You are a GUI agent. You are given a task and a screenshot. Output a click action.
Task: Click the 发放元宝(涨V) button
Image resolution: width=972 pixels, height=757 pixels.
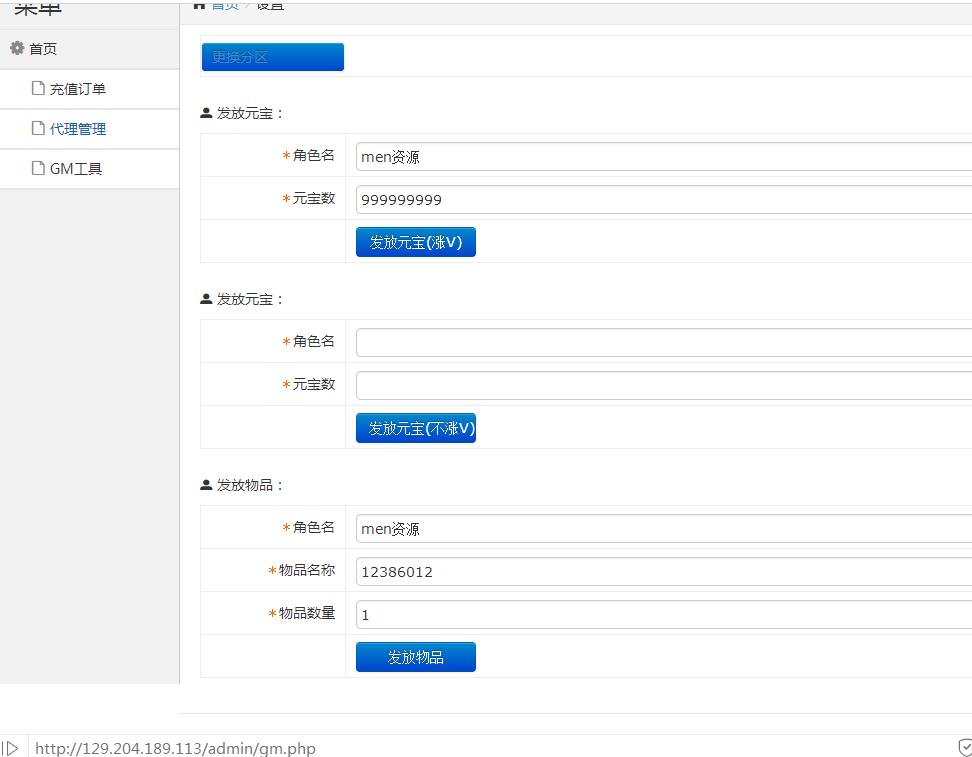415,242
